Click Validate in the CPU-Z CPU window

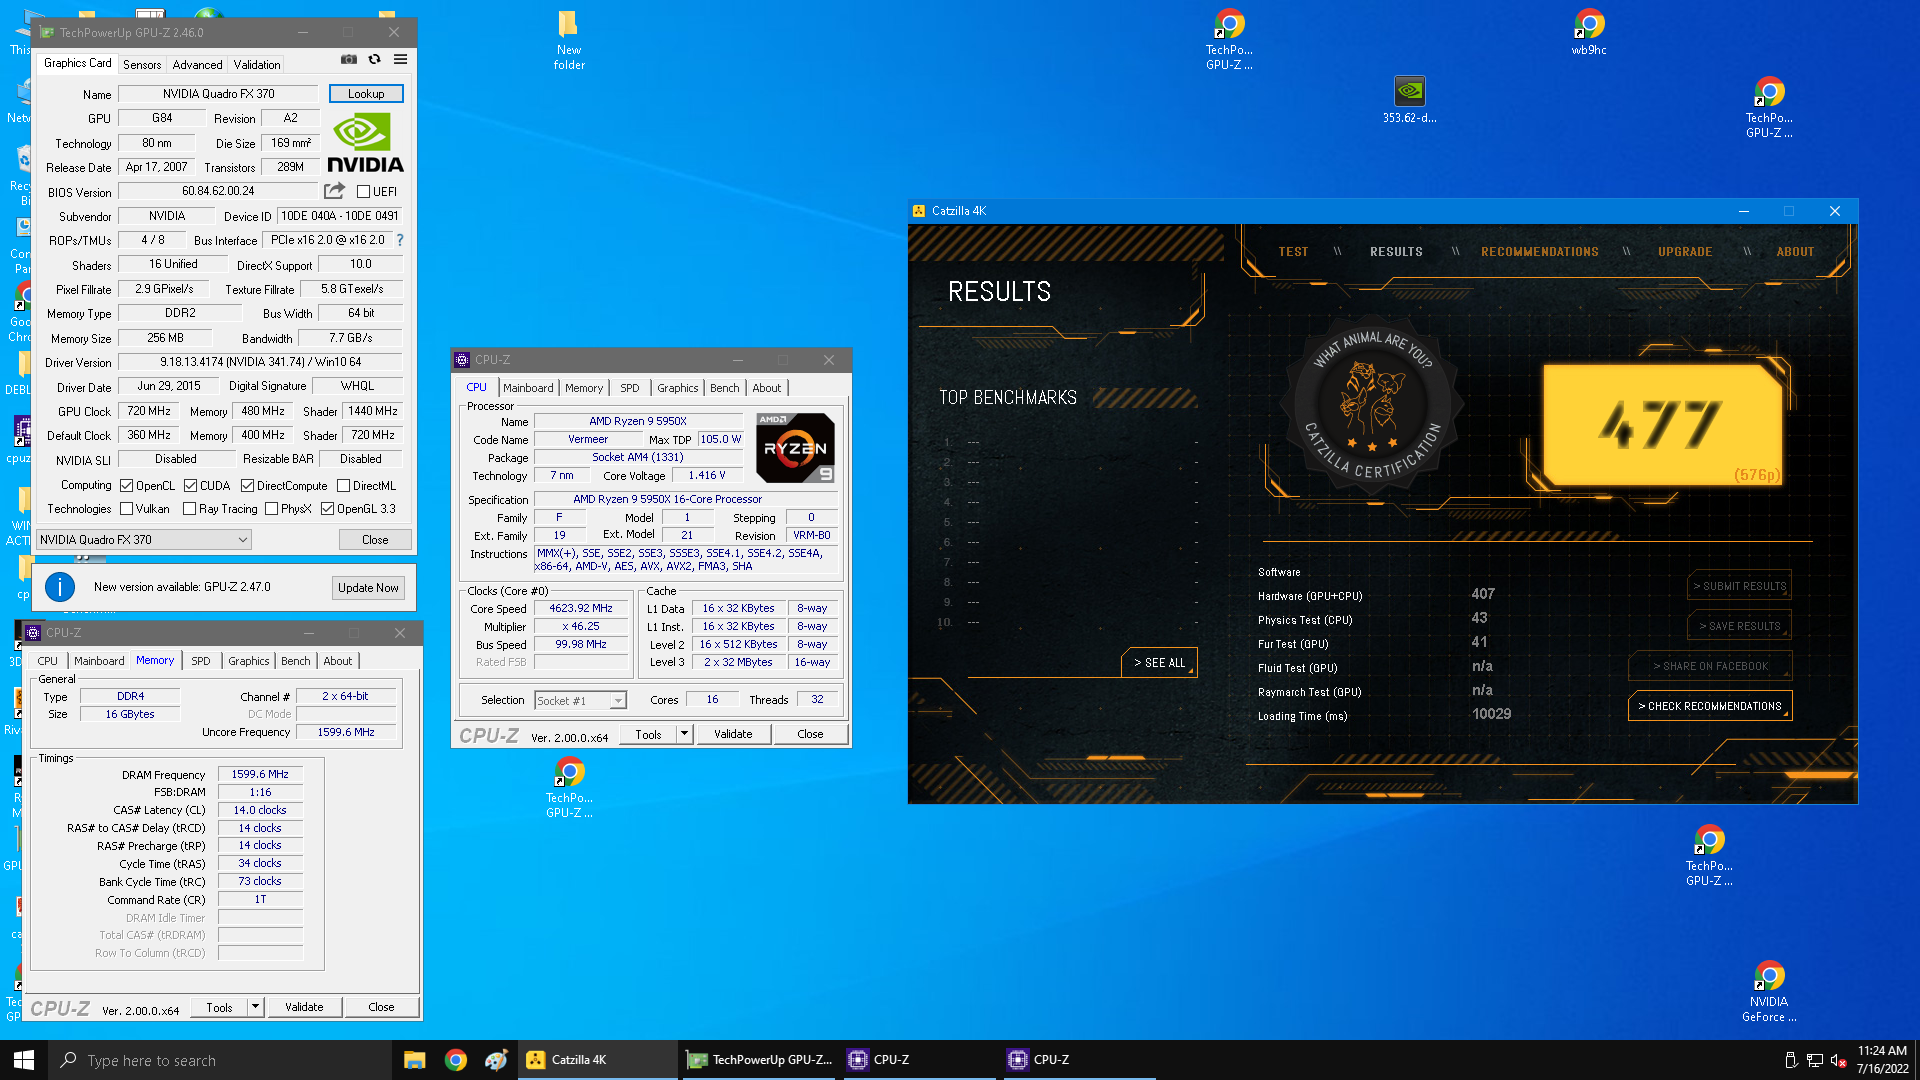tap(733, 734)
